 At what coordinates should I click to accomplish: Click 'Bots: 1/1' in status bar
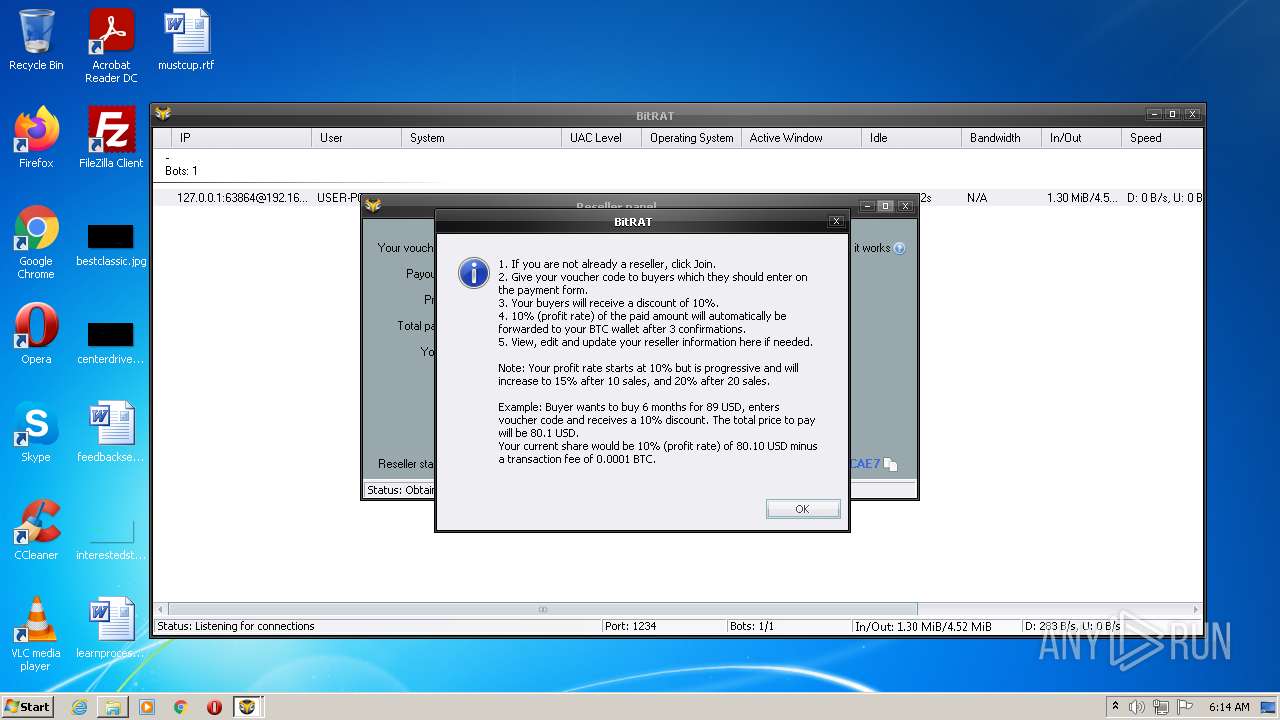(752, 626)
